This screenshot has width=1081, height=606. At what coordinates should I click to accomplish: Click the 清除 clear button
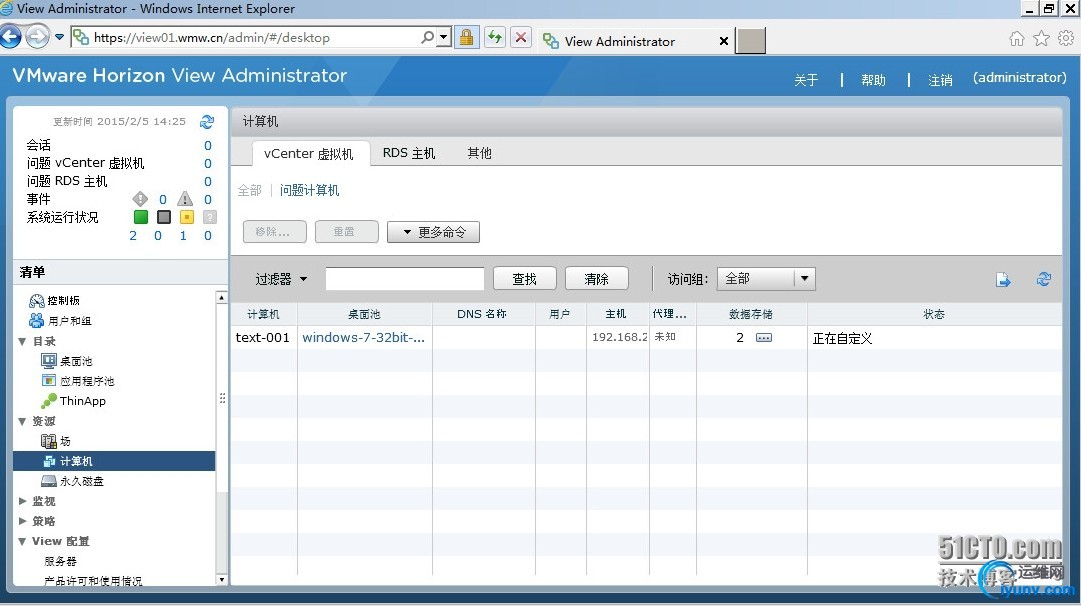[596, 279]
